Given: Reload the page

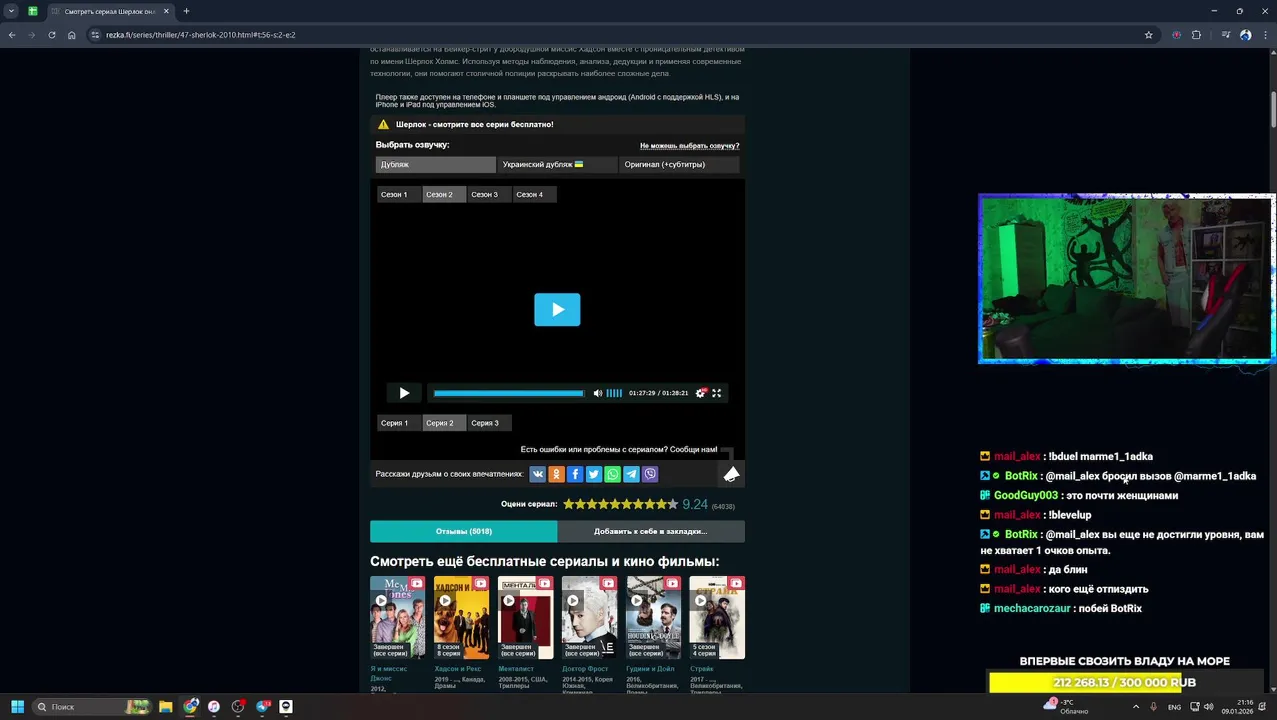Looking at the screenshot, I should click(x=51, y=35).
